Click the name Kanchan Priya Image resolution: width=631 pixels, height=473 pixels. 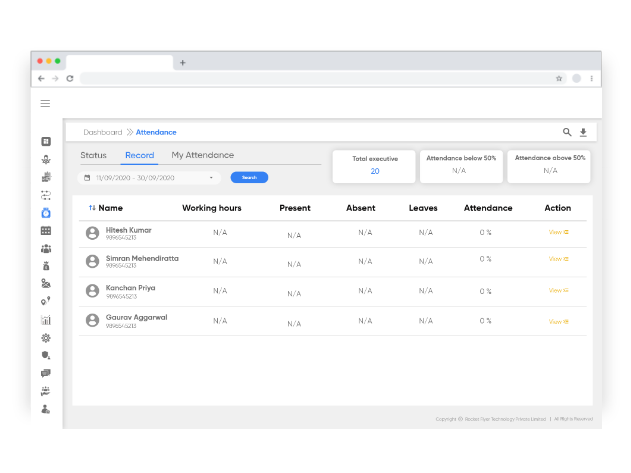pos(130,288)
